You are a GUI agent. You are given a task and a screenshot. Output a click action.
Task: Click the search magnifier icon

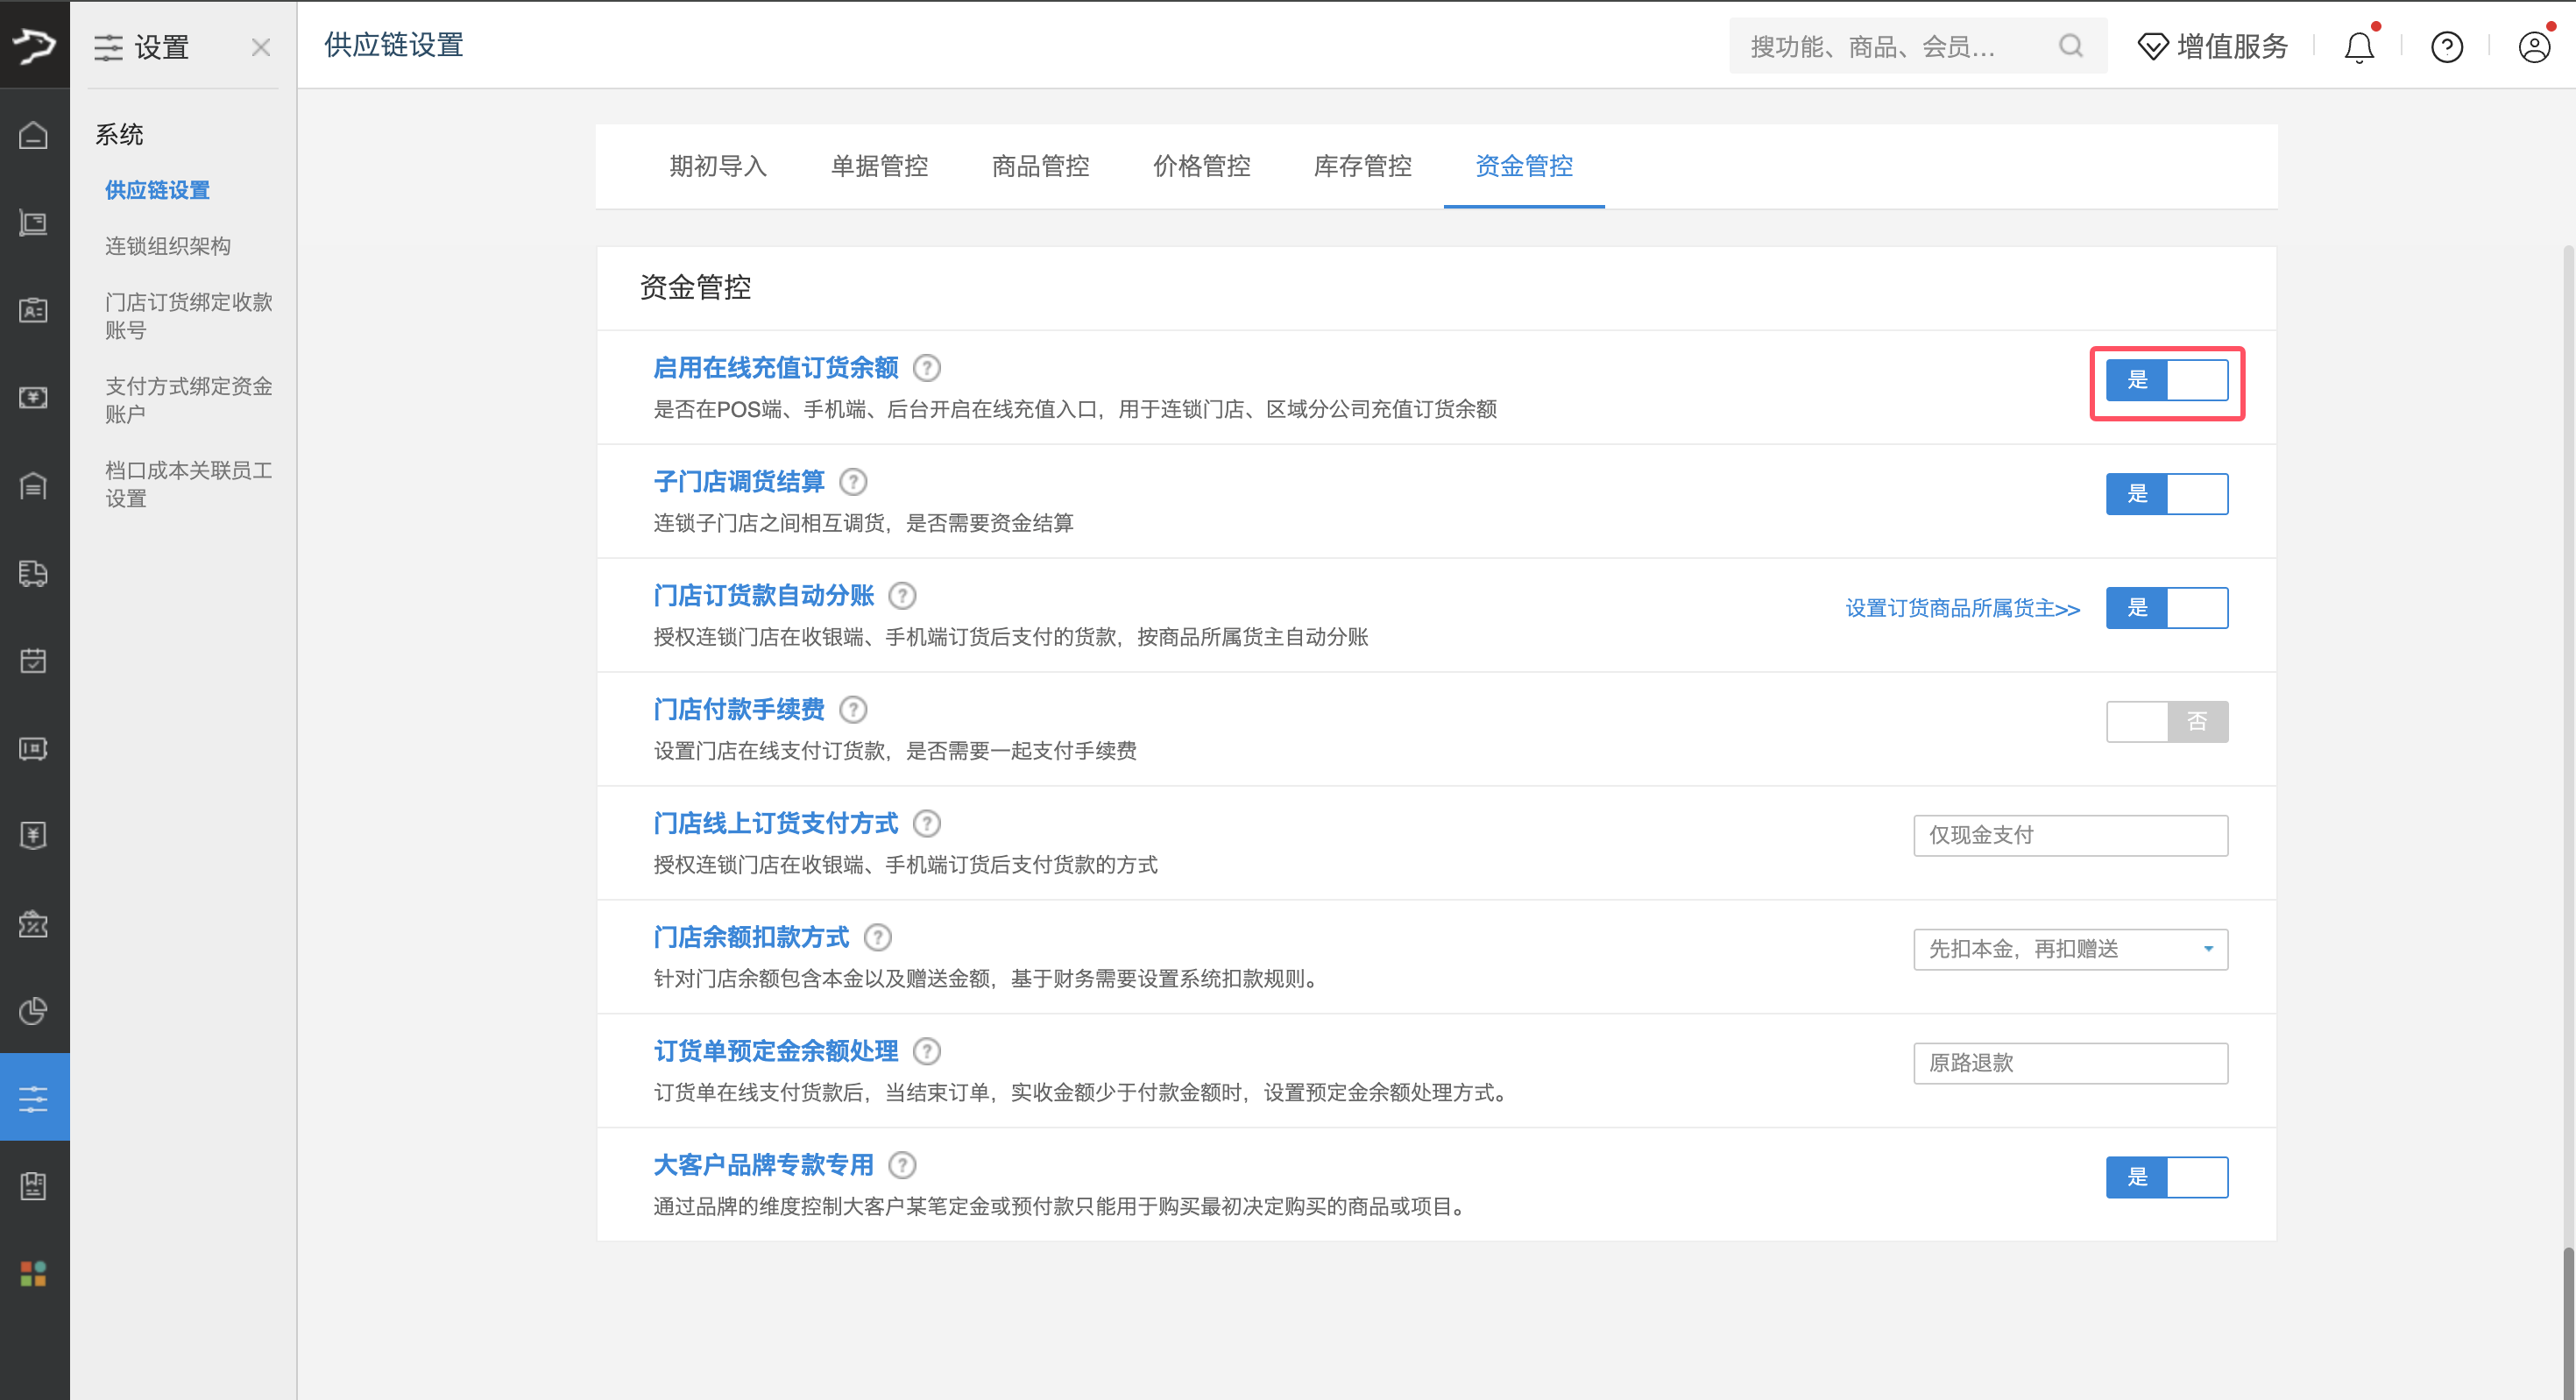click(x=2071, y=46)
